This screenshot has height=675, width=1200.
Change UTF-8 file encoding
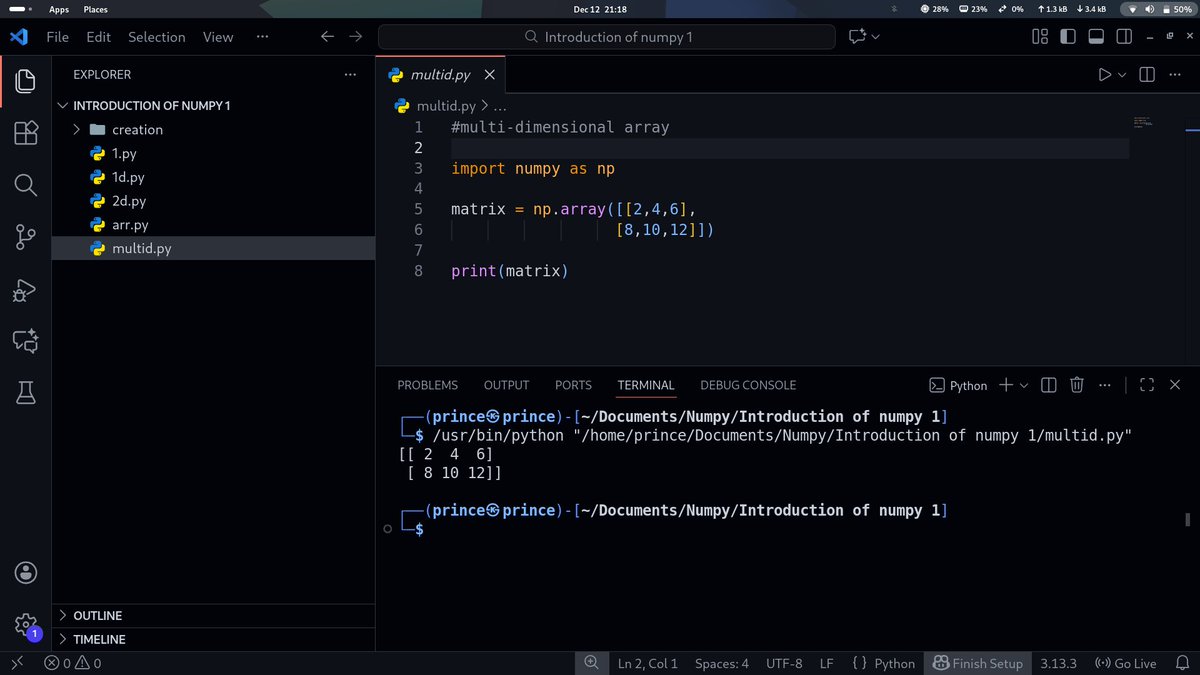[x=785, y=663]
